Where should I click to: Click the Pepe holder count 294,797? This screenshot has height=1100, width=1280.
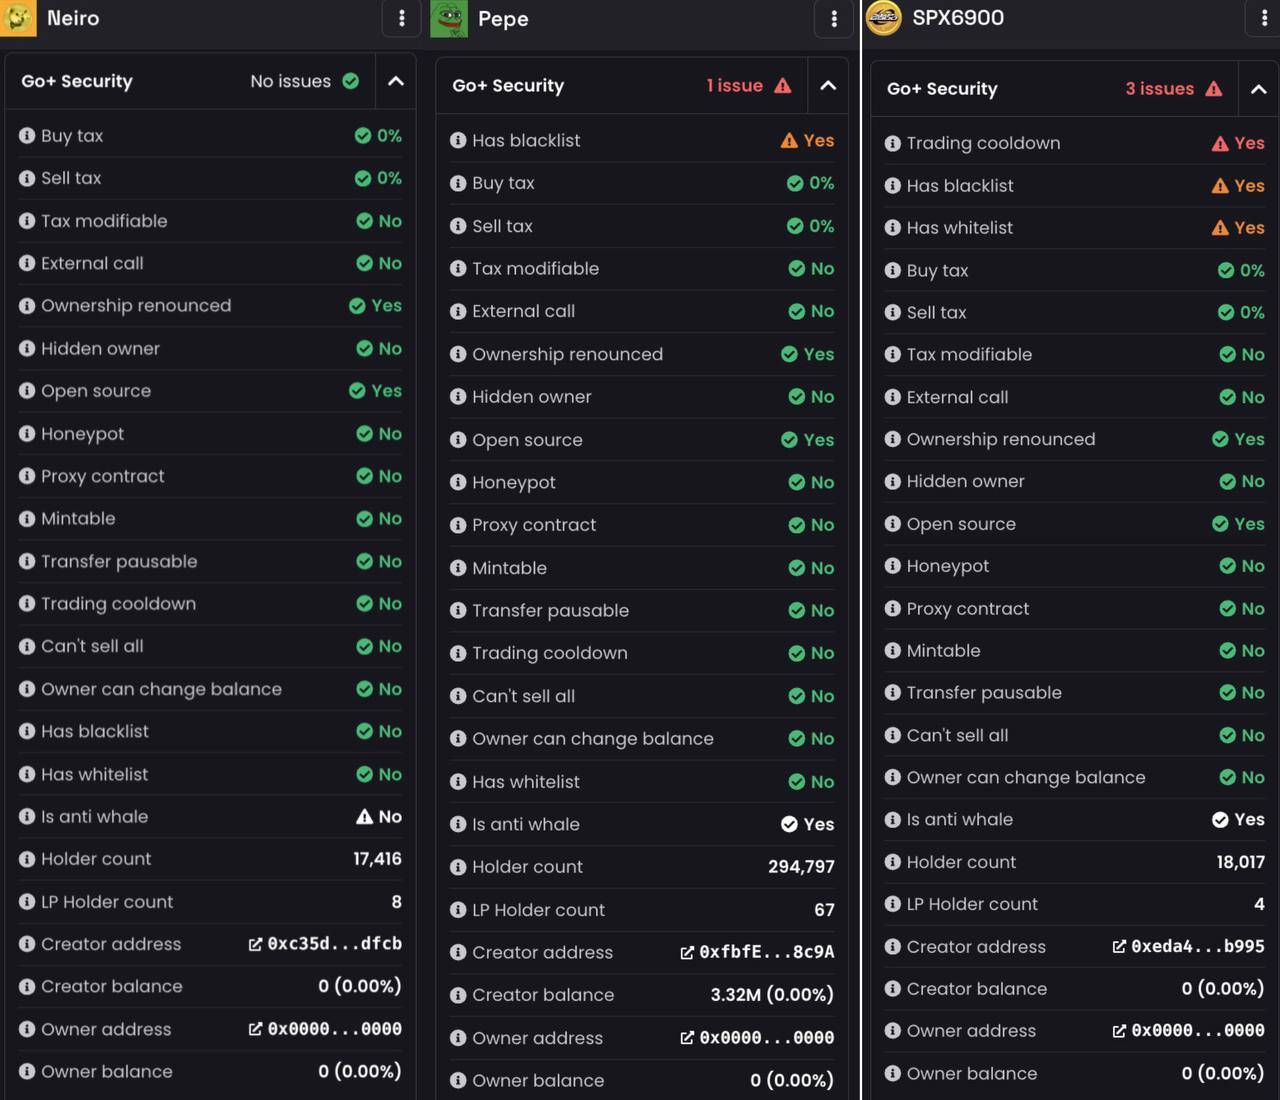coord(801,867)
